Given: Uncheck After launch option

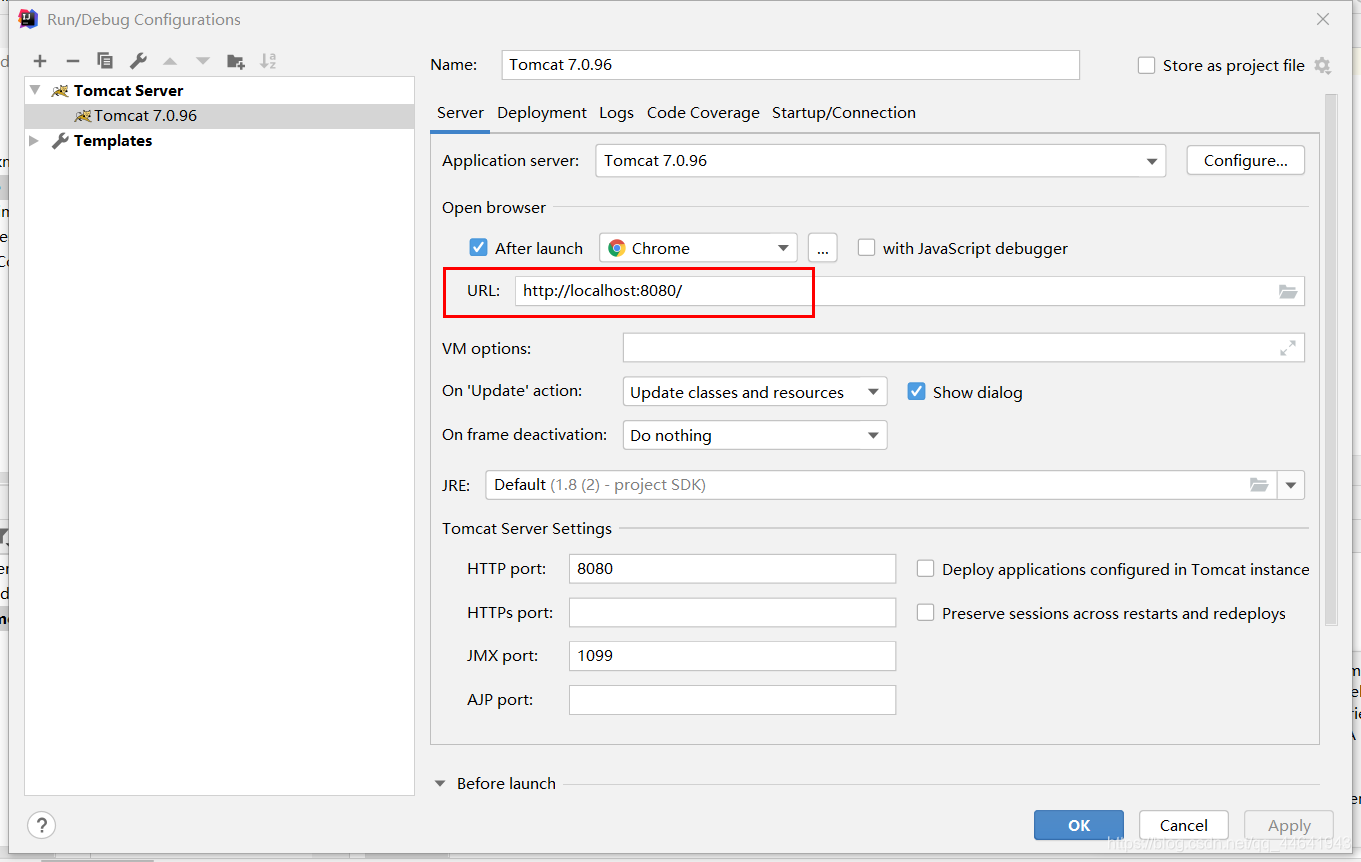Looking at the screenshot, I should click(479, 247).
